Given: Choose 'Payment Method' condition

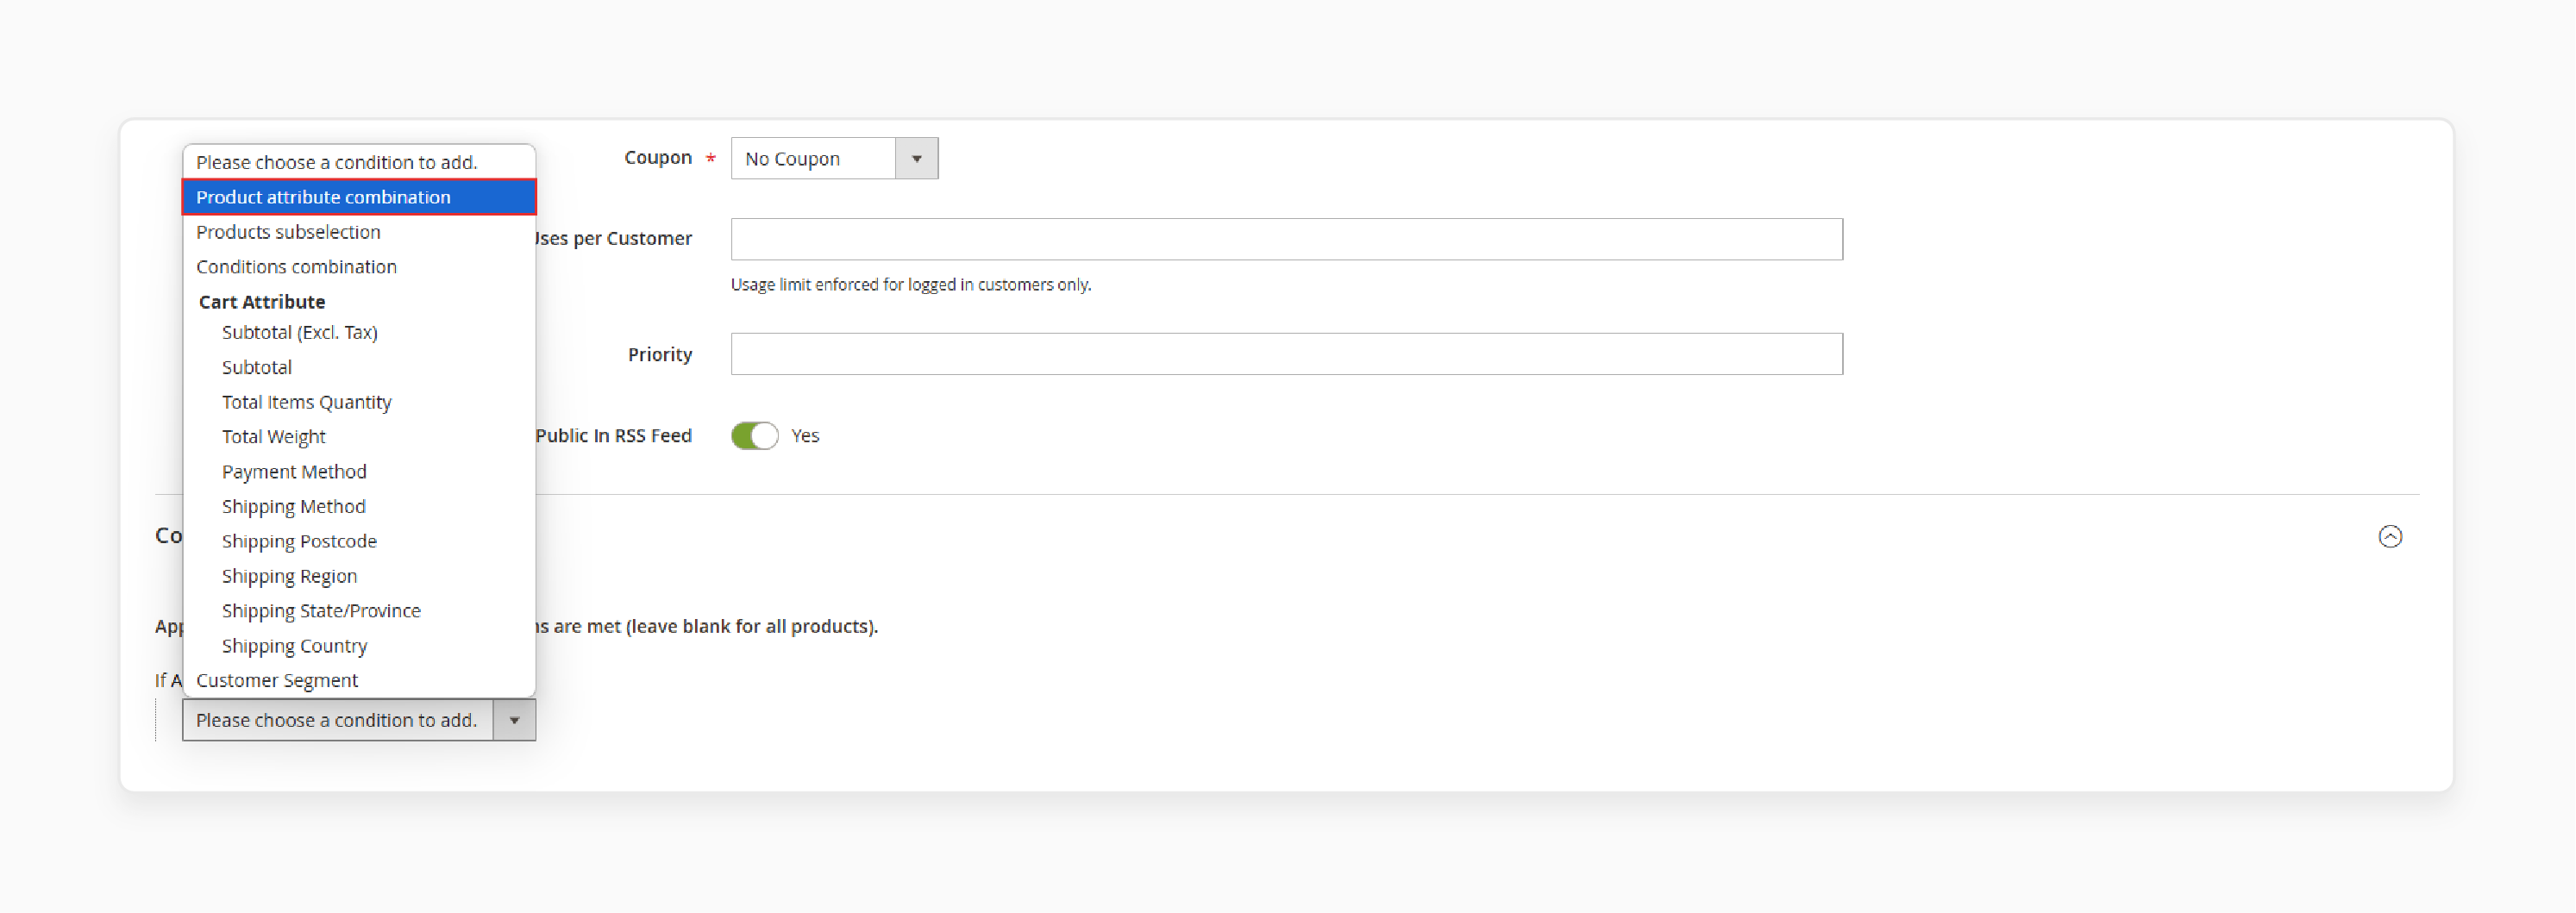Looking at the screenshot, I should [359, 472].
